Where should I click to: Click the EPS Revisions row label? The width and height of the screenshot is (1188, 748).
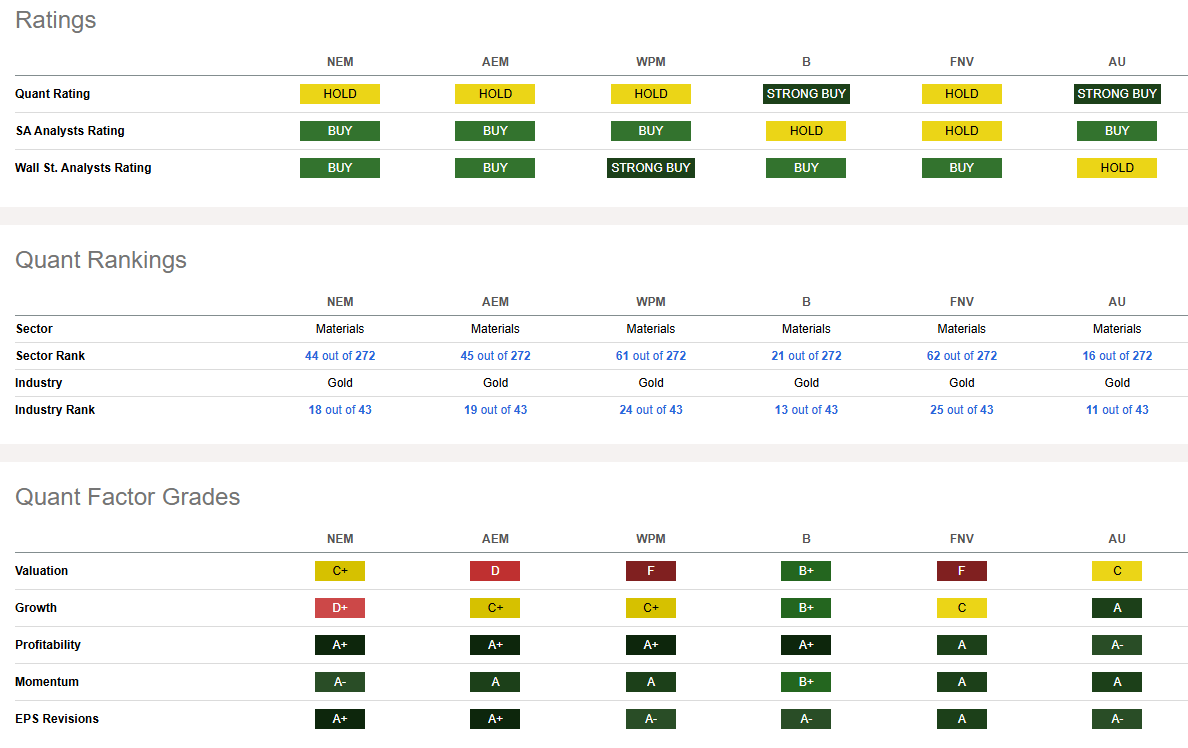point(57,719)
